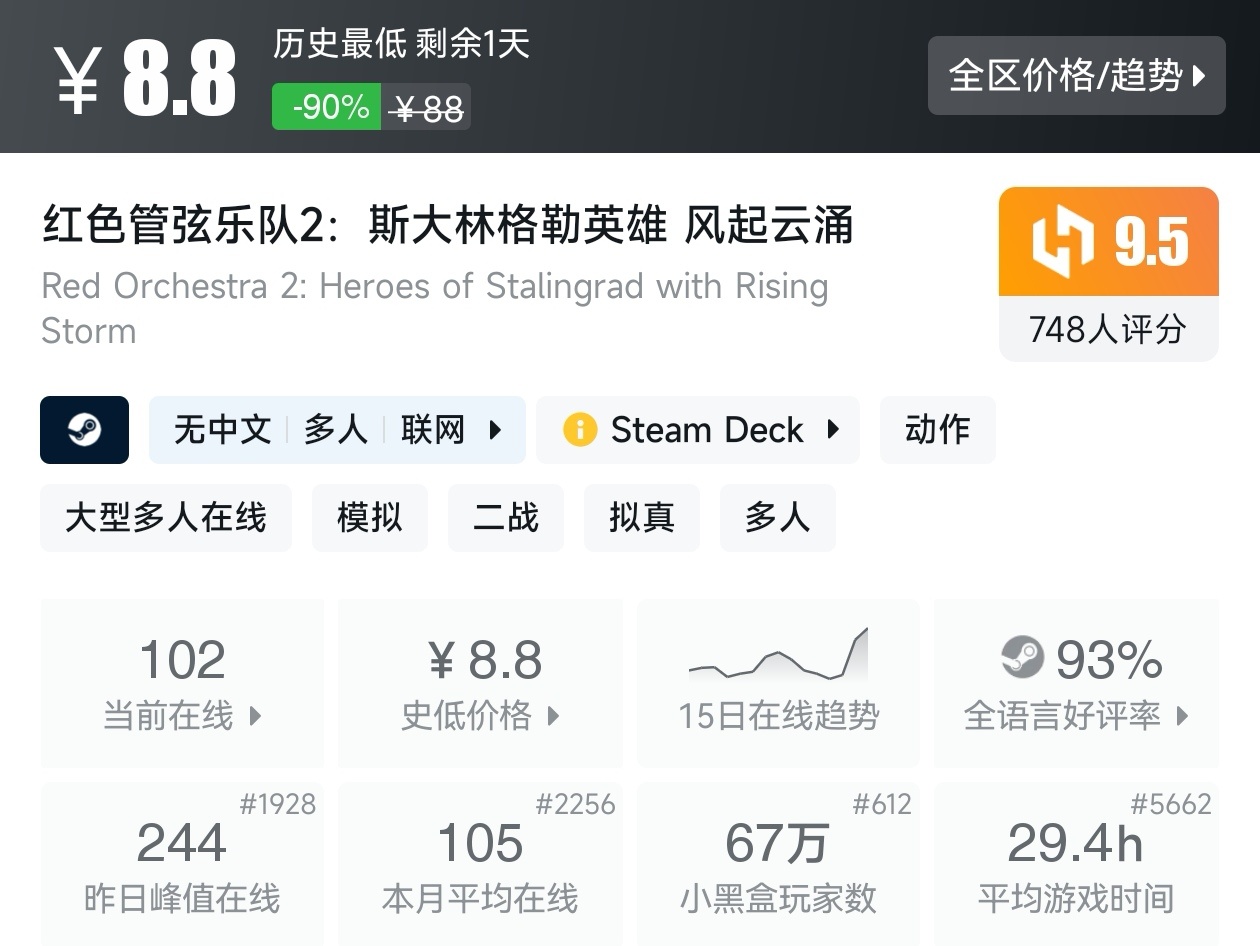Screen dimensions: 1260x946
Task: Select the 大型多人在线 tag
Action: (x=166, y=518)
